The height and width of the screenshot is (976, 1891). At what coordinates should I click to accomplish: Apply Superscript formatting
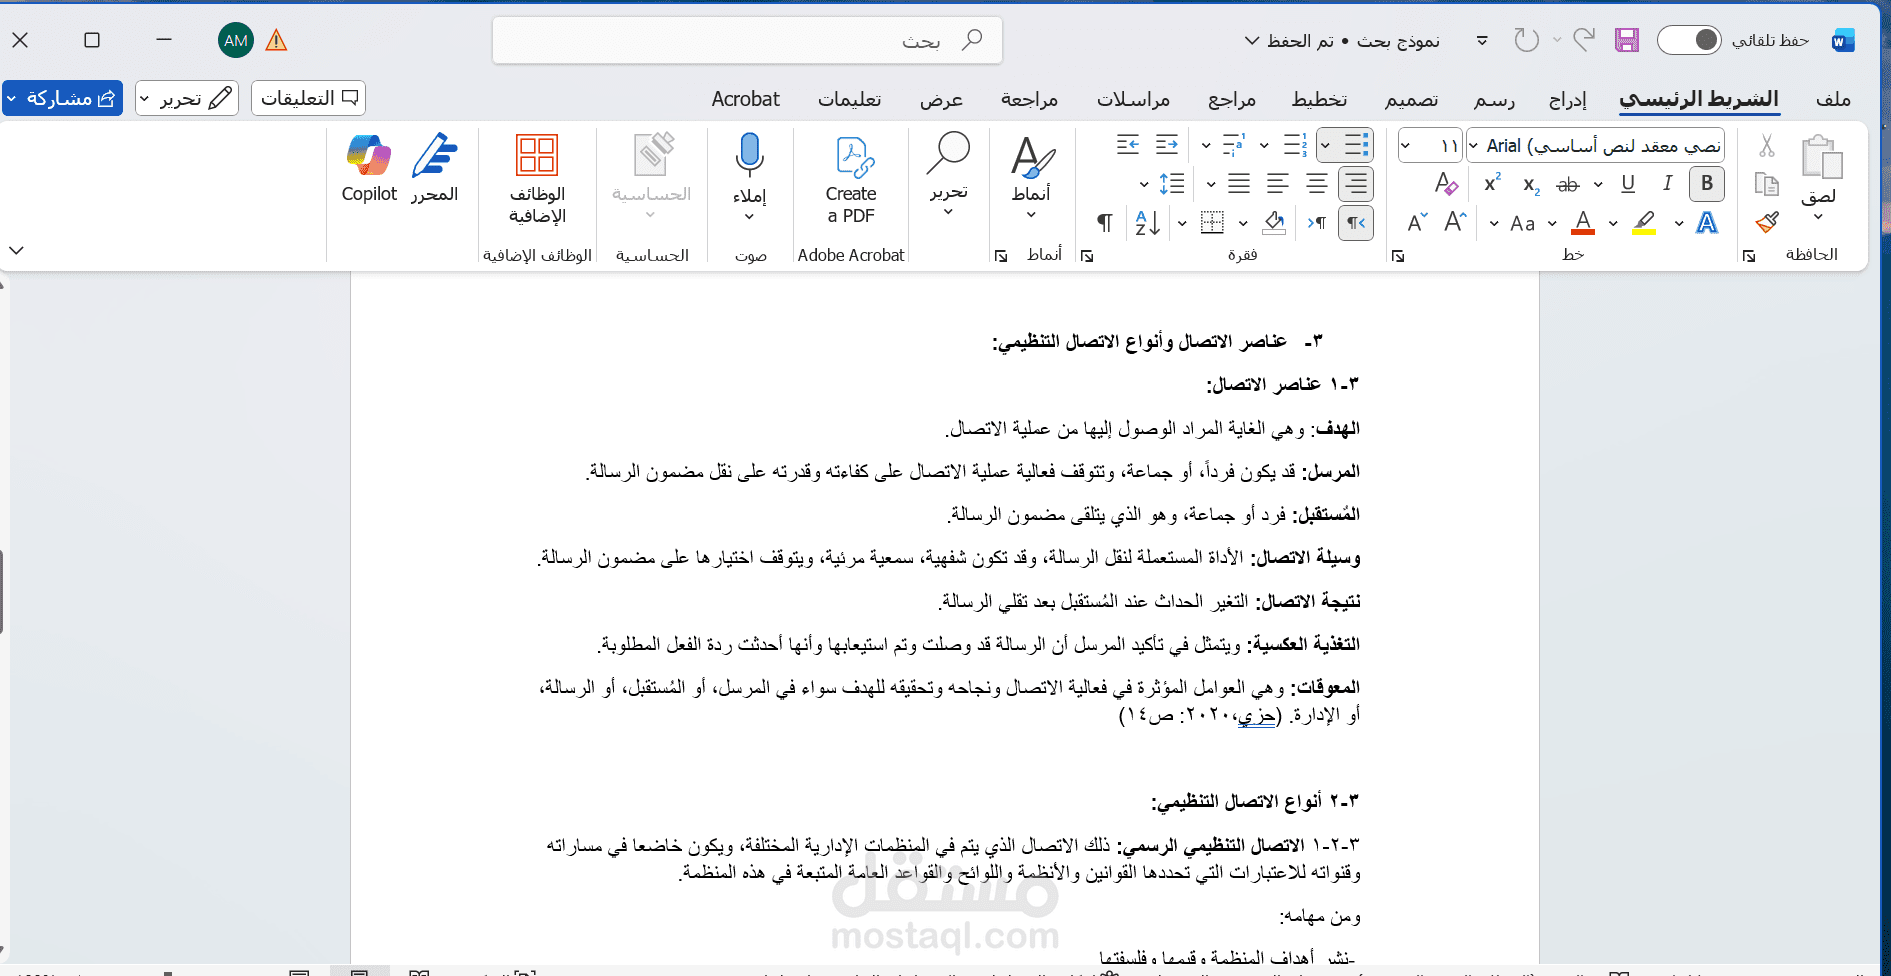(x=1492, y=184)
